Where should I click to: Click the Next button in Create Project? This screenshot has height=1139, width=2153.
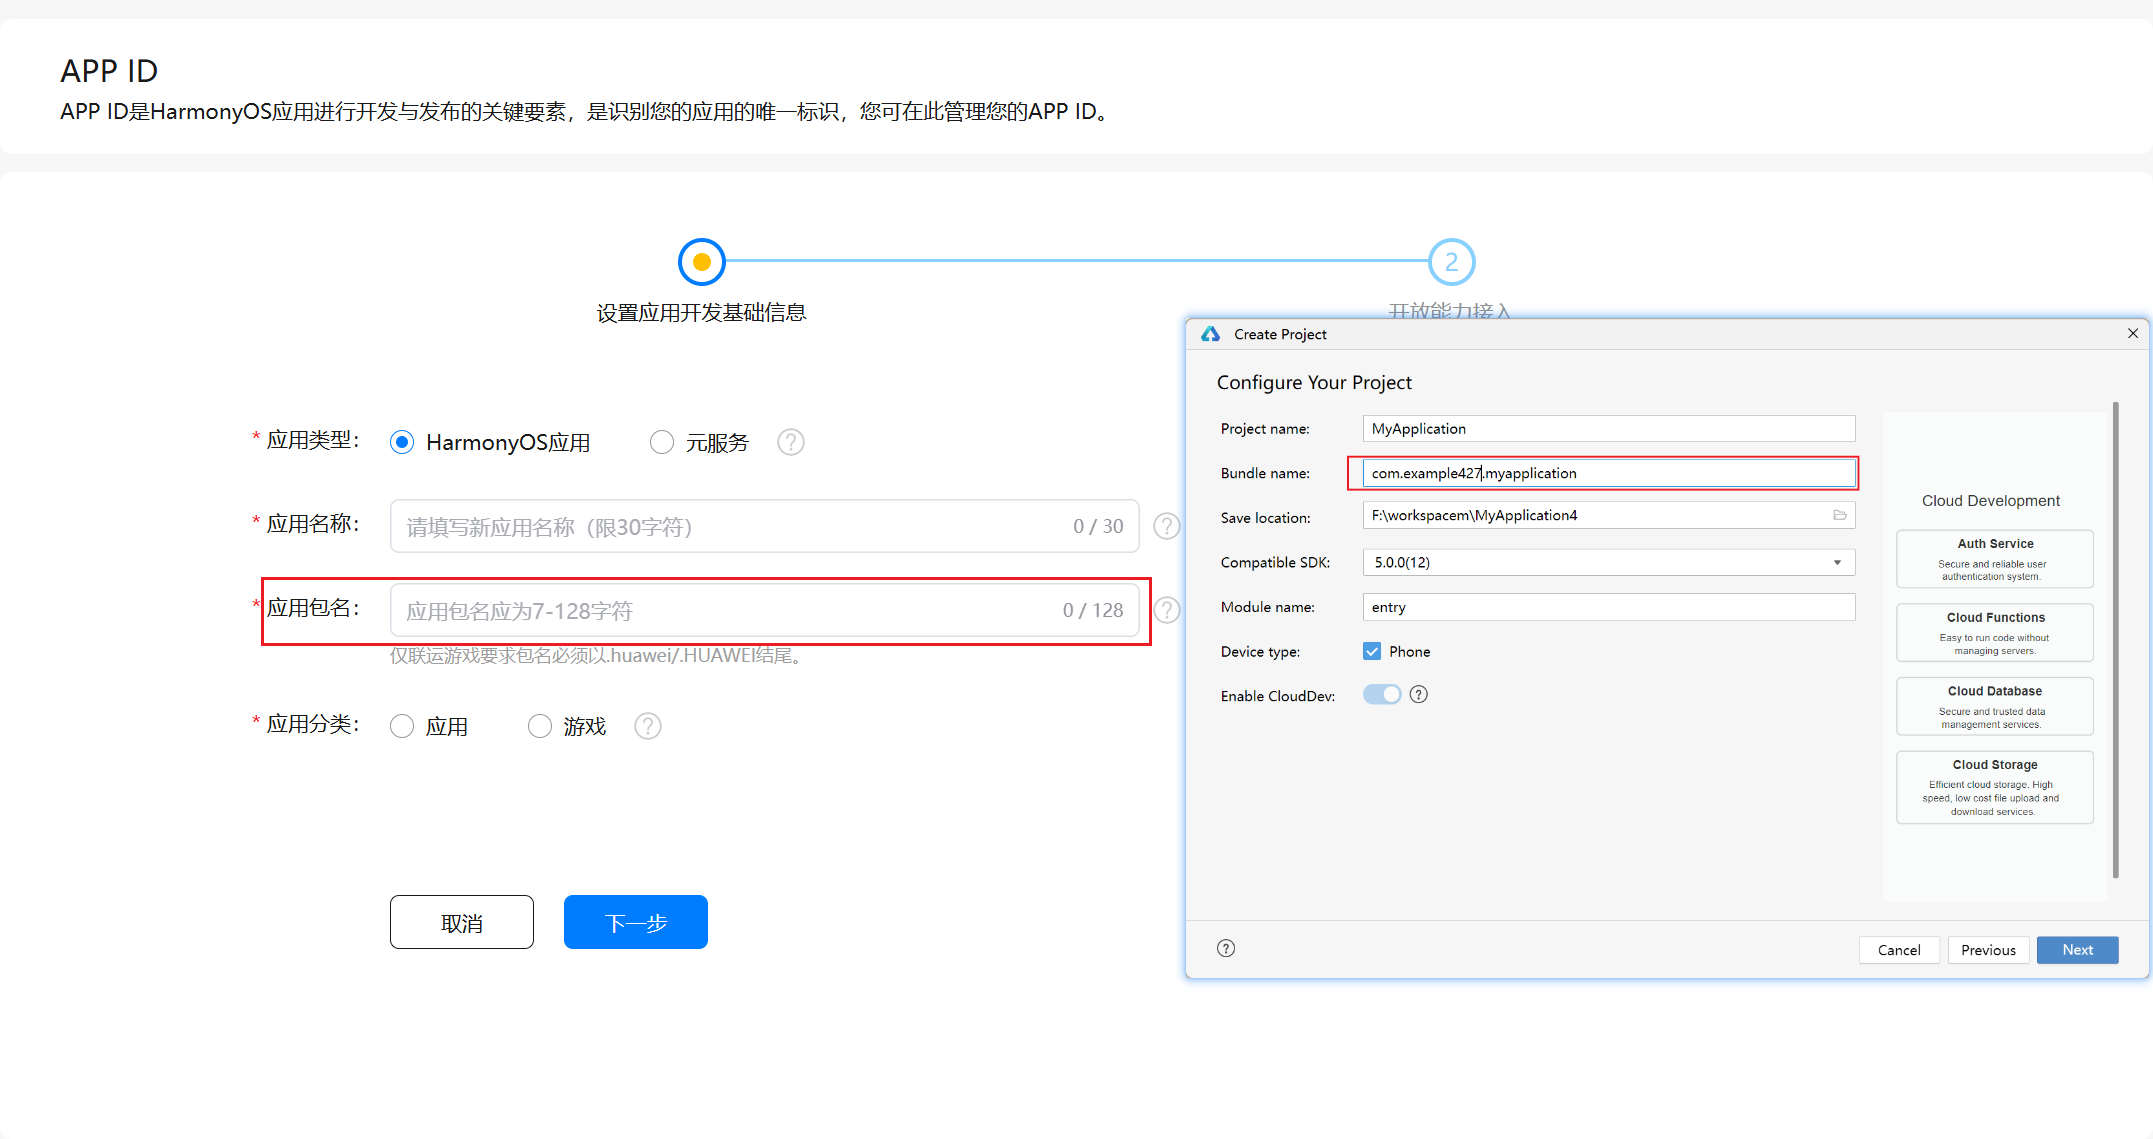2078,950
